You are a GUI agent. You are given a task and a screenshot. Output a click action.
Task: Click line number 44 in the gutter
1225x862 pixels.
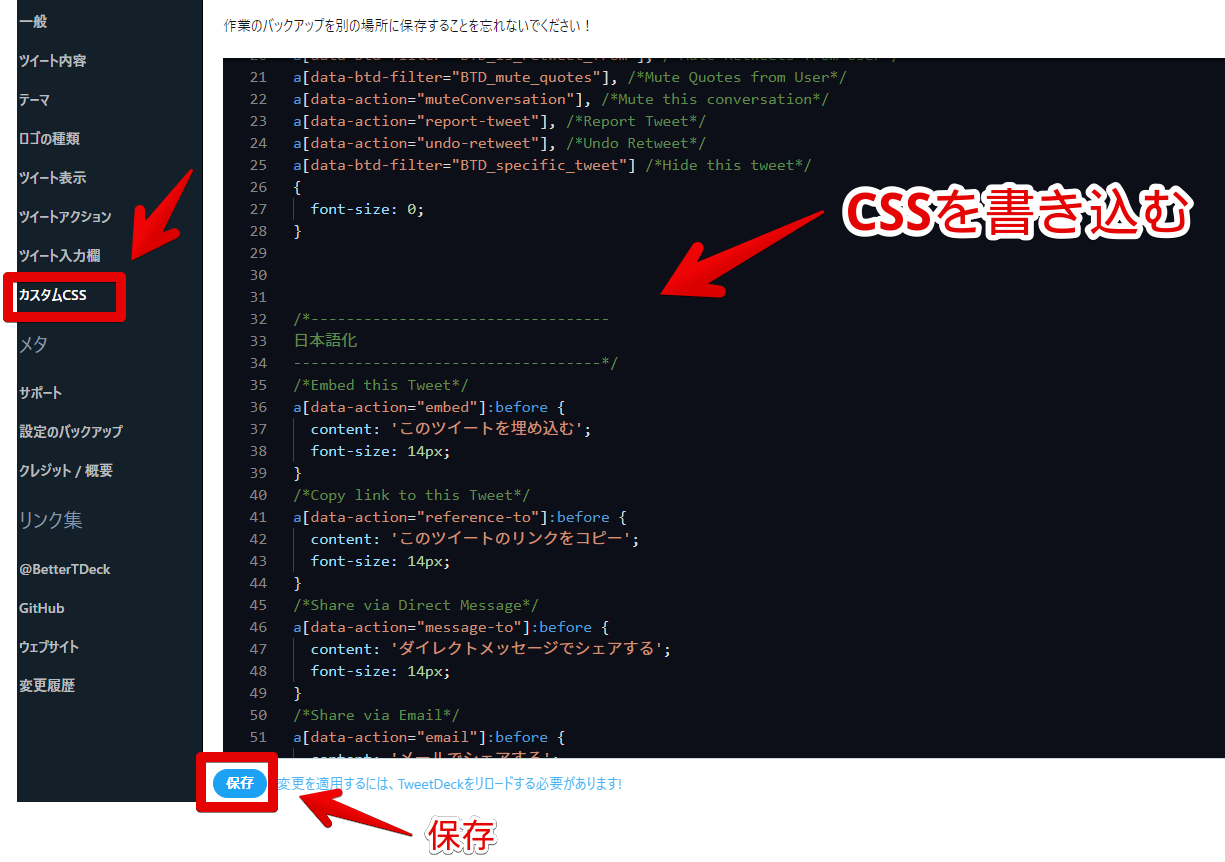258,583
